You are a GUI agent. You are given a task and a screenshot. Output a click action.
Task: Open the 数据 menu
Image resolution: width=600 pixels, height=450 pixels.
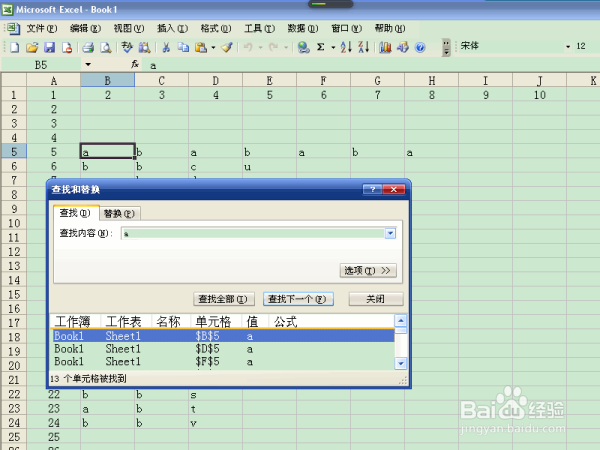pos(303,28)
